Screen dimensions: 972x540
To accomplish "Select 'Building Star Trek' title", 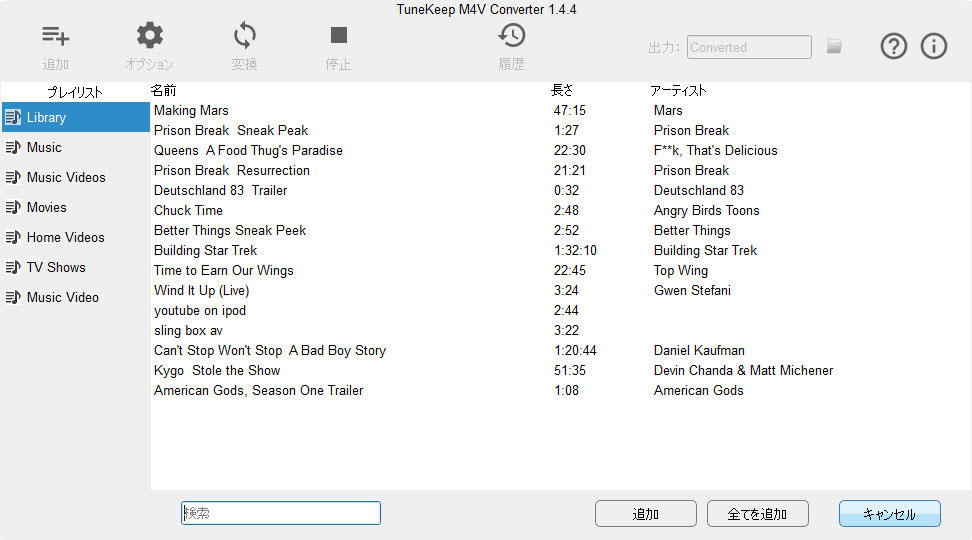I will (x=205, y=250).
